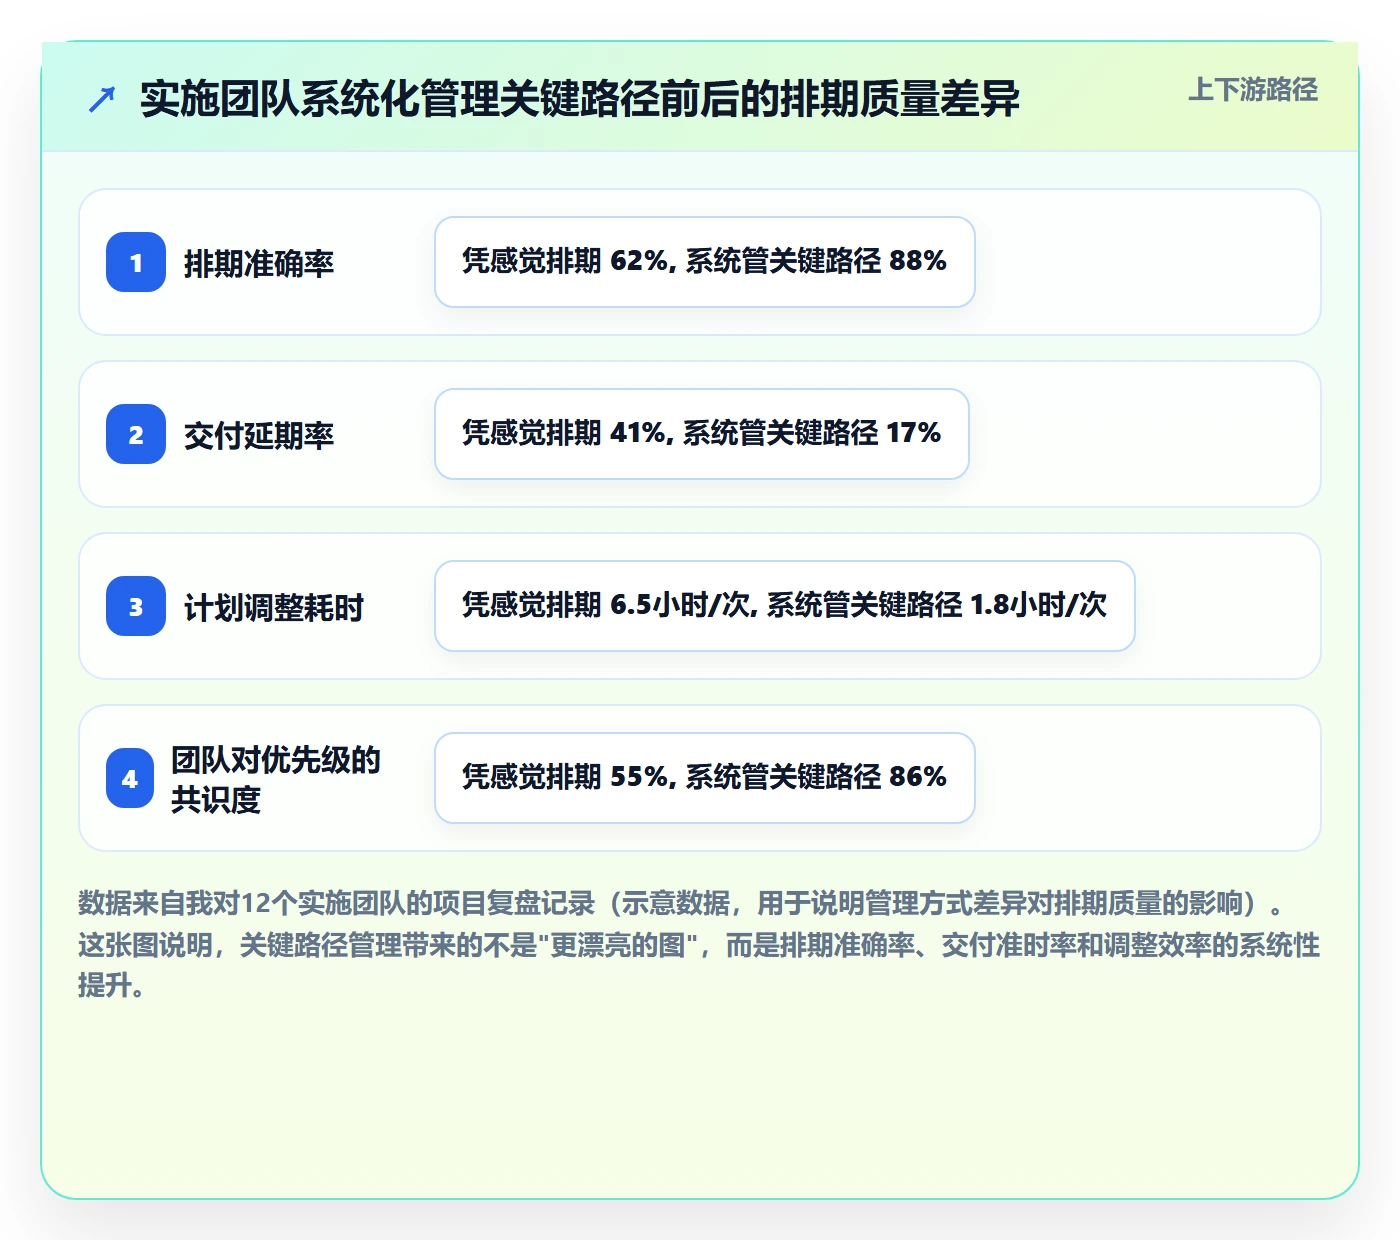Click the 排期准确率 row label
Viewport: 1400px width, 1240px height.
point(259,263)
